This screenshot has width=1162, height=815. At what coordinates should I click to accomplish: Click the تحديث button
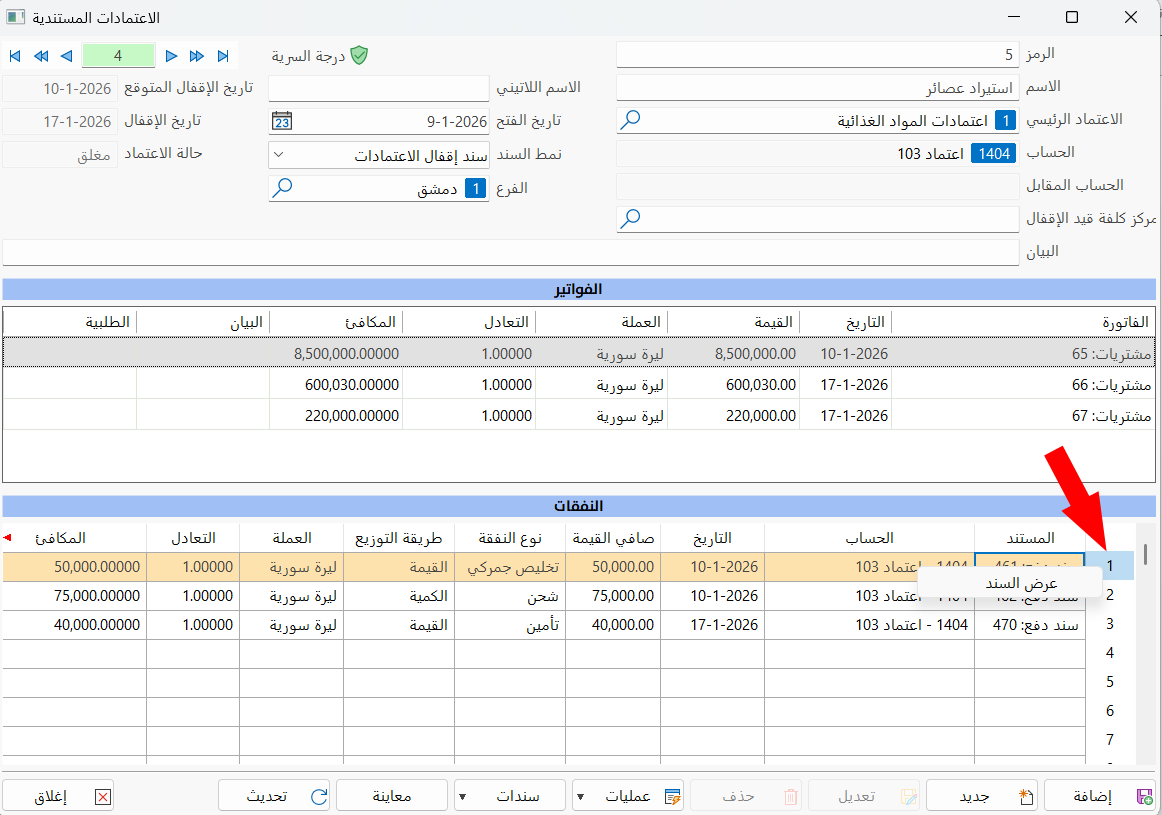pos(274,796)
